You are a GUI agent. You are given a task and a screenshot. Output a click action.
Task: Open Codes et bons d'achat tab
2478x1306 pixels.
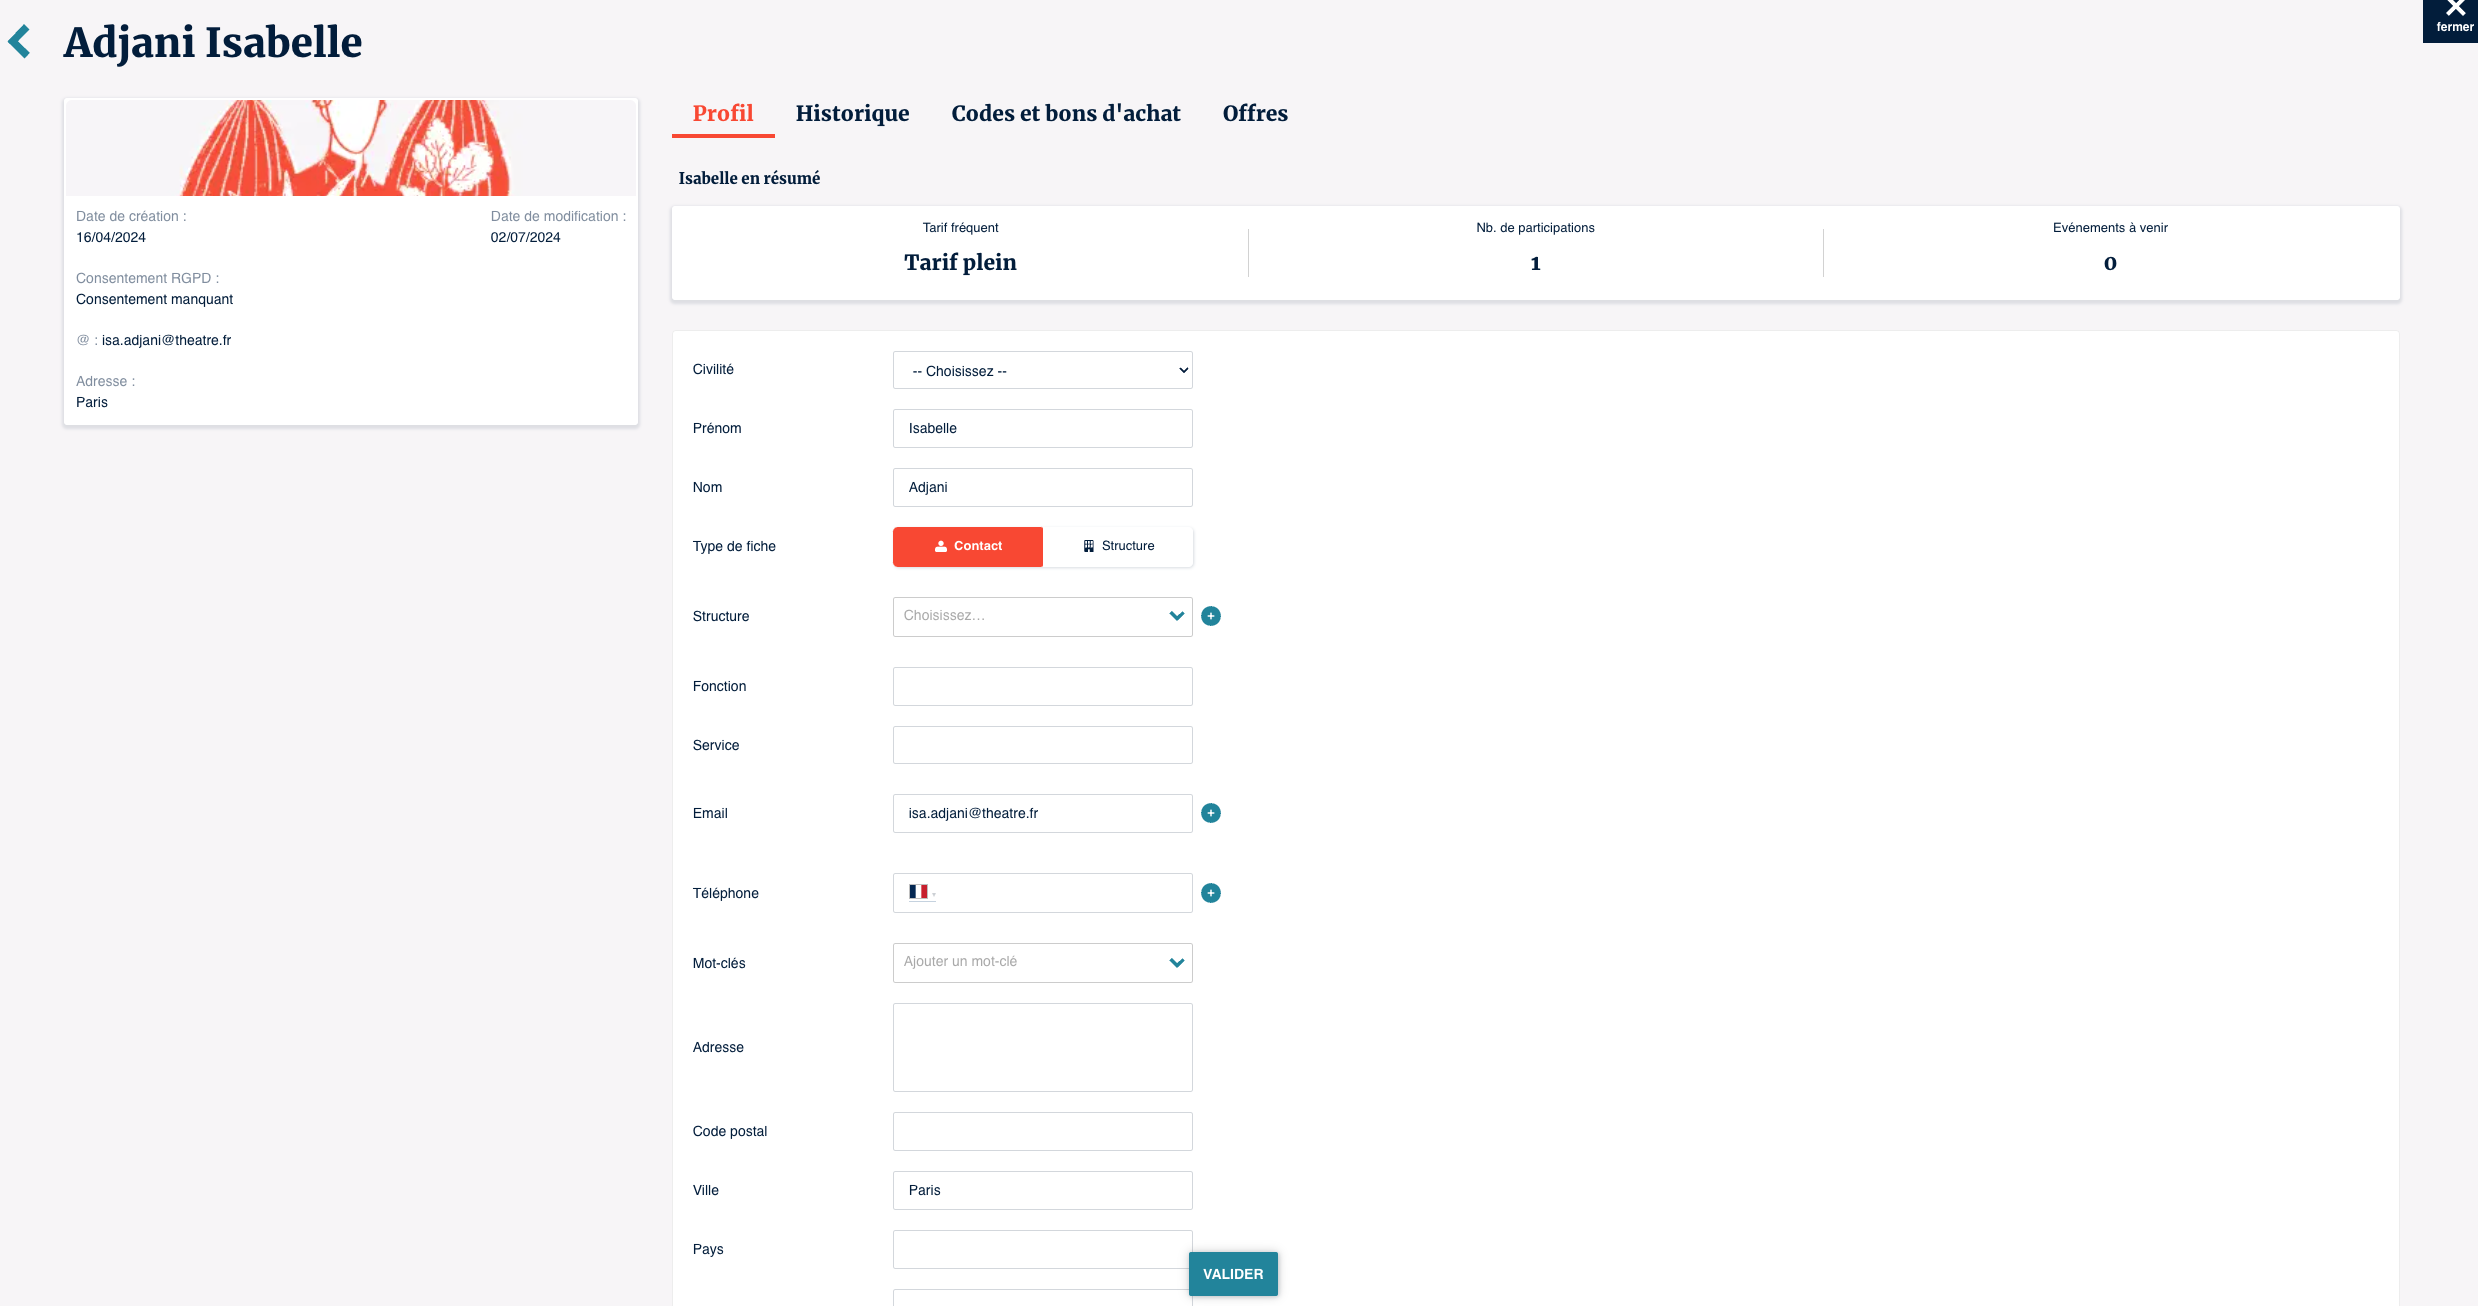coord(1065,113)
